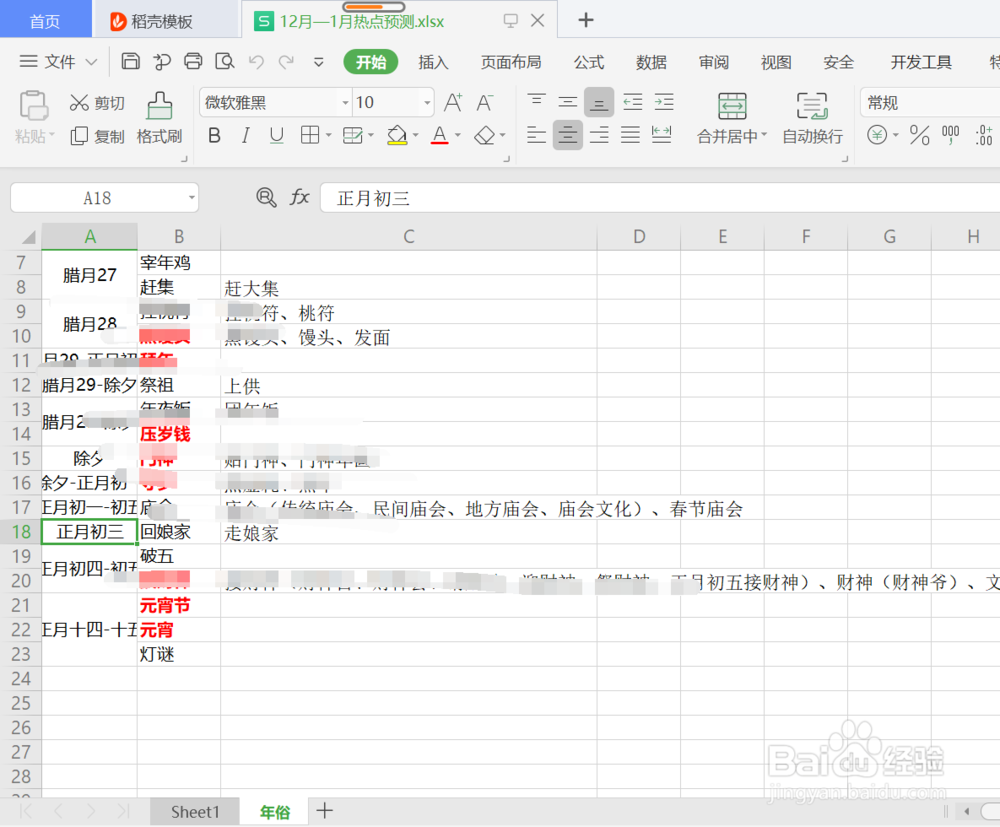This screenshot has height=827, width=1000.
Task: Open the font size dropdown
Action: click(x=427, y=103)
